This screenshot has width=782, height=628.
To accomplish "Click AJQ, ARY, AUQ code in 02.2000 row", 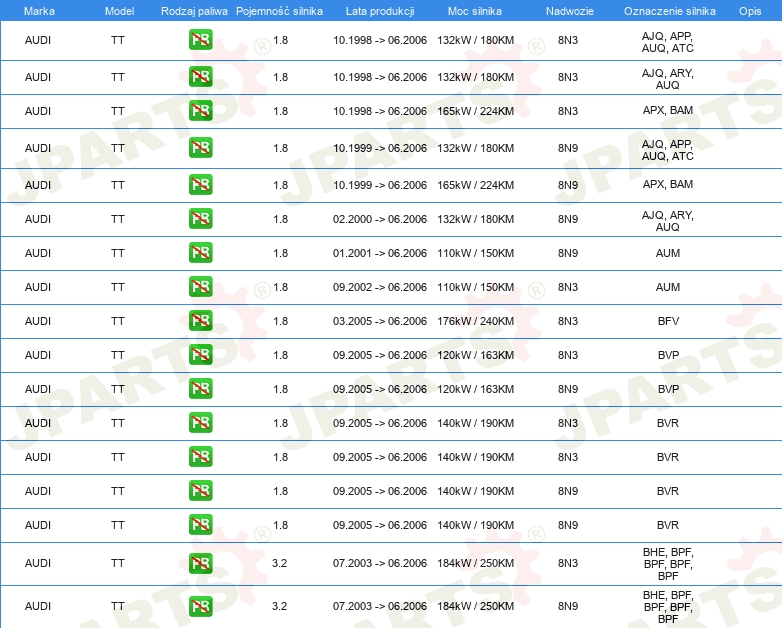I will pos(668,221).
